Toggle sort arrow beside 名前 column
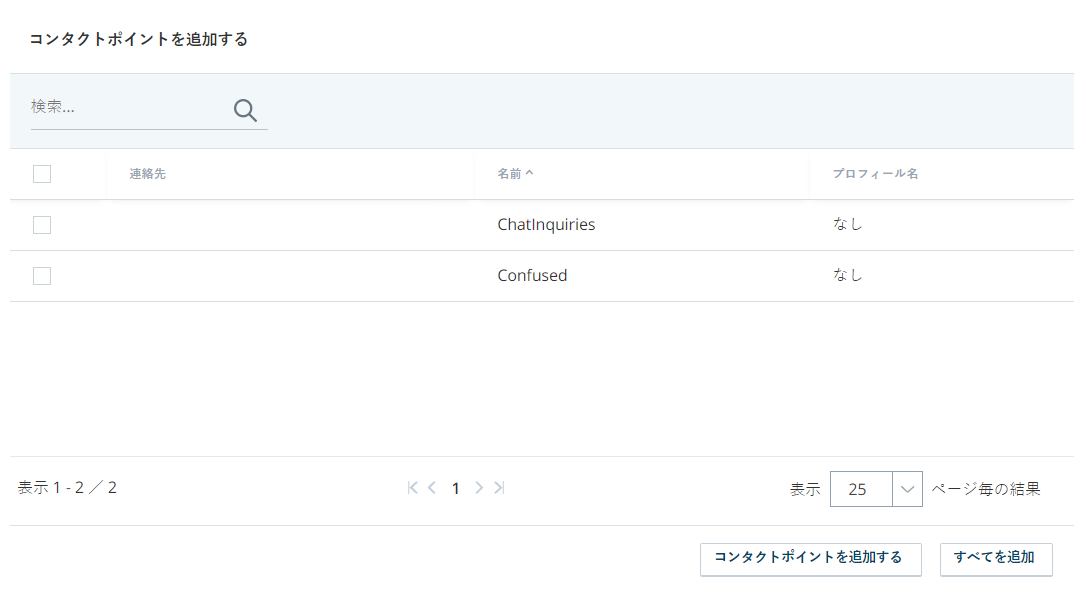The height and width of the screenshot is (599, 1086). (529, 173)
